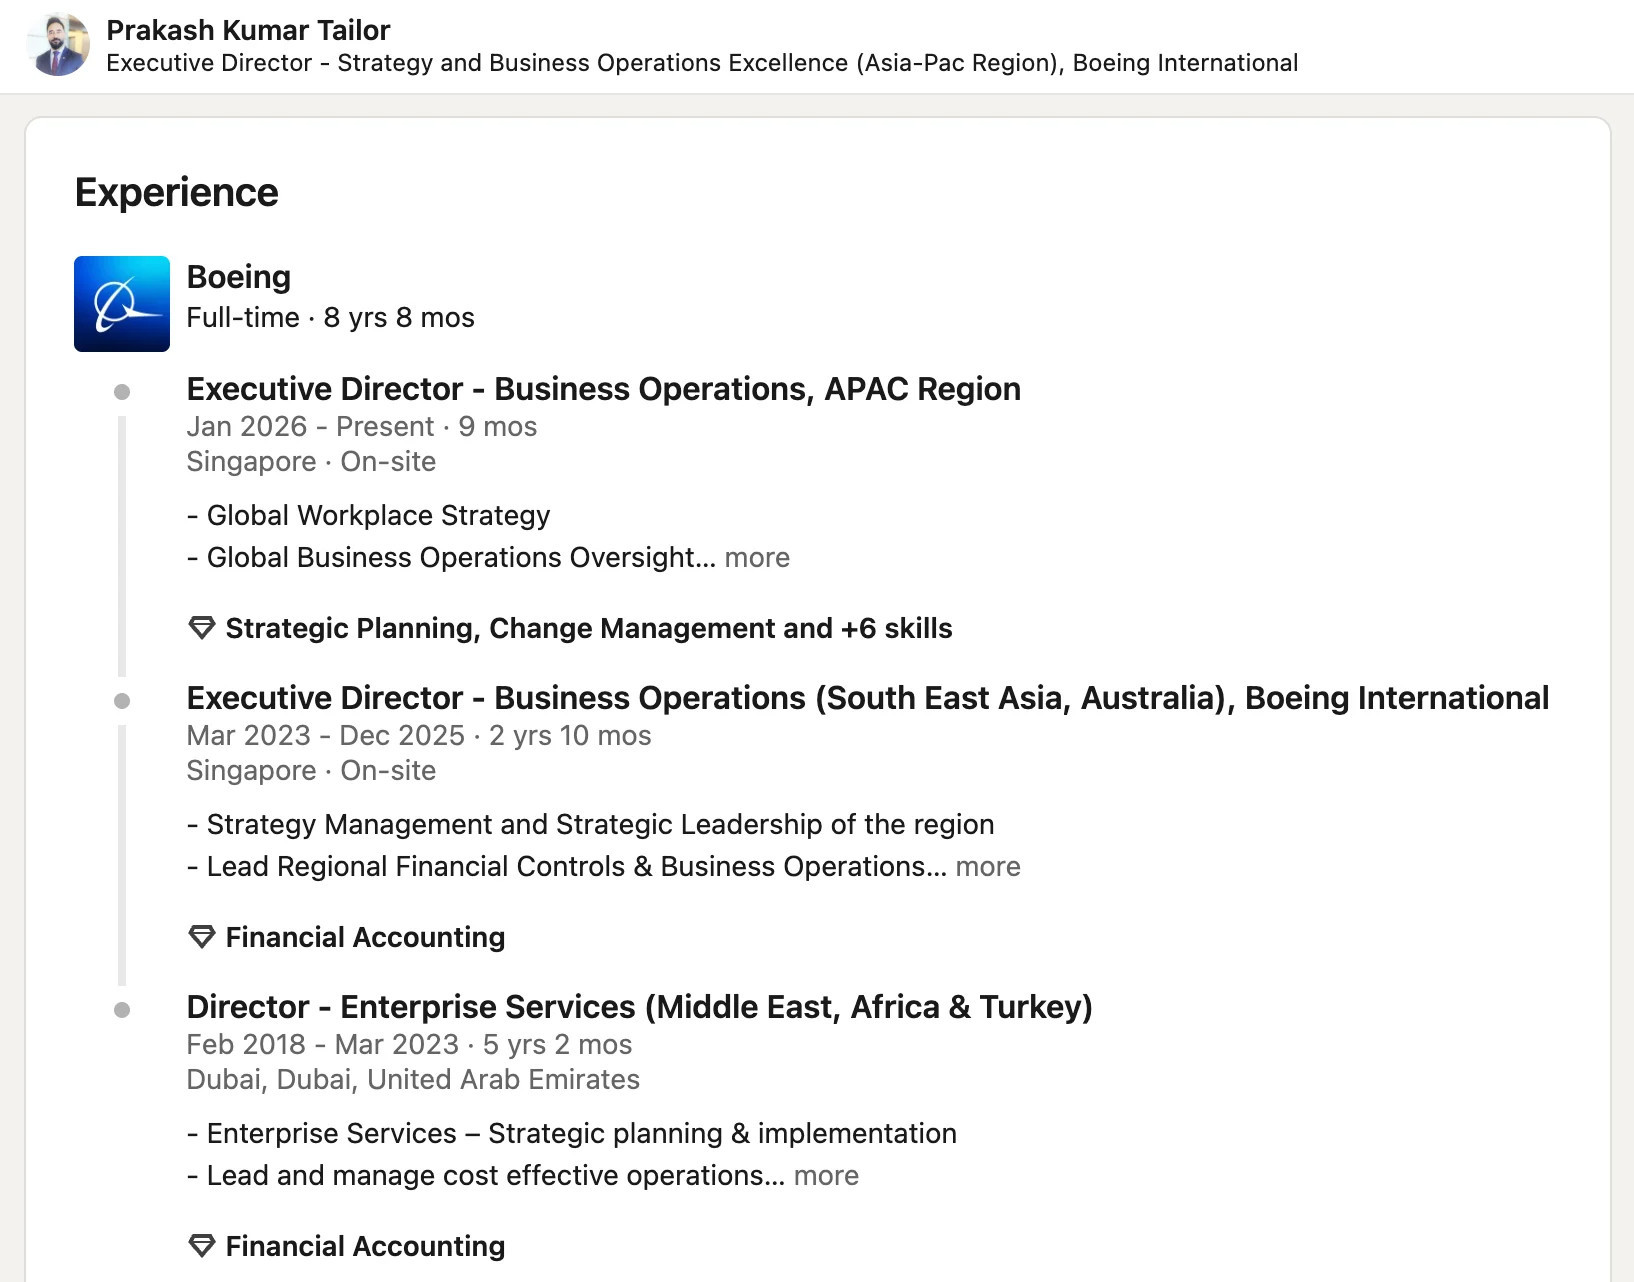Select the 'Executive Director - Business Operations, APAC Region' title
Viewport: 1634px width, 1282px height.
(x=604, y=389)
